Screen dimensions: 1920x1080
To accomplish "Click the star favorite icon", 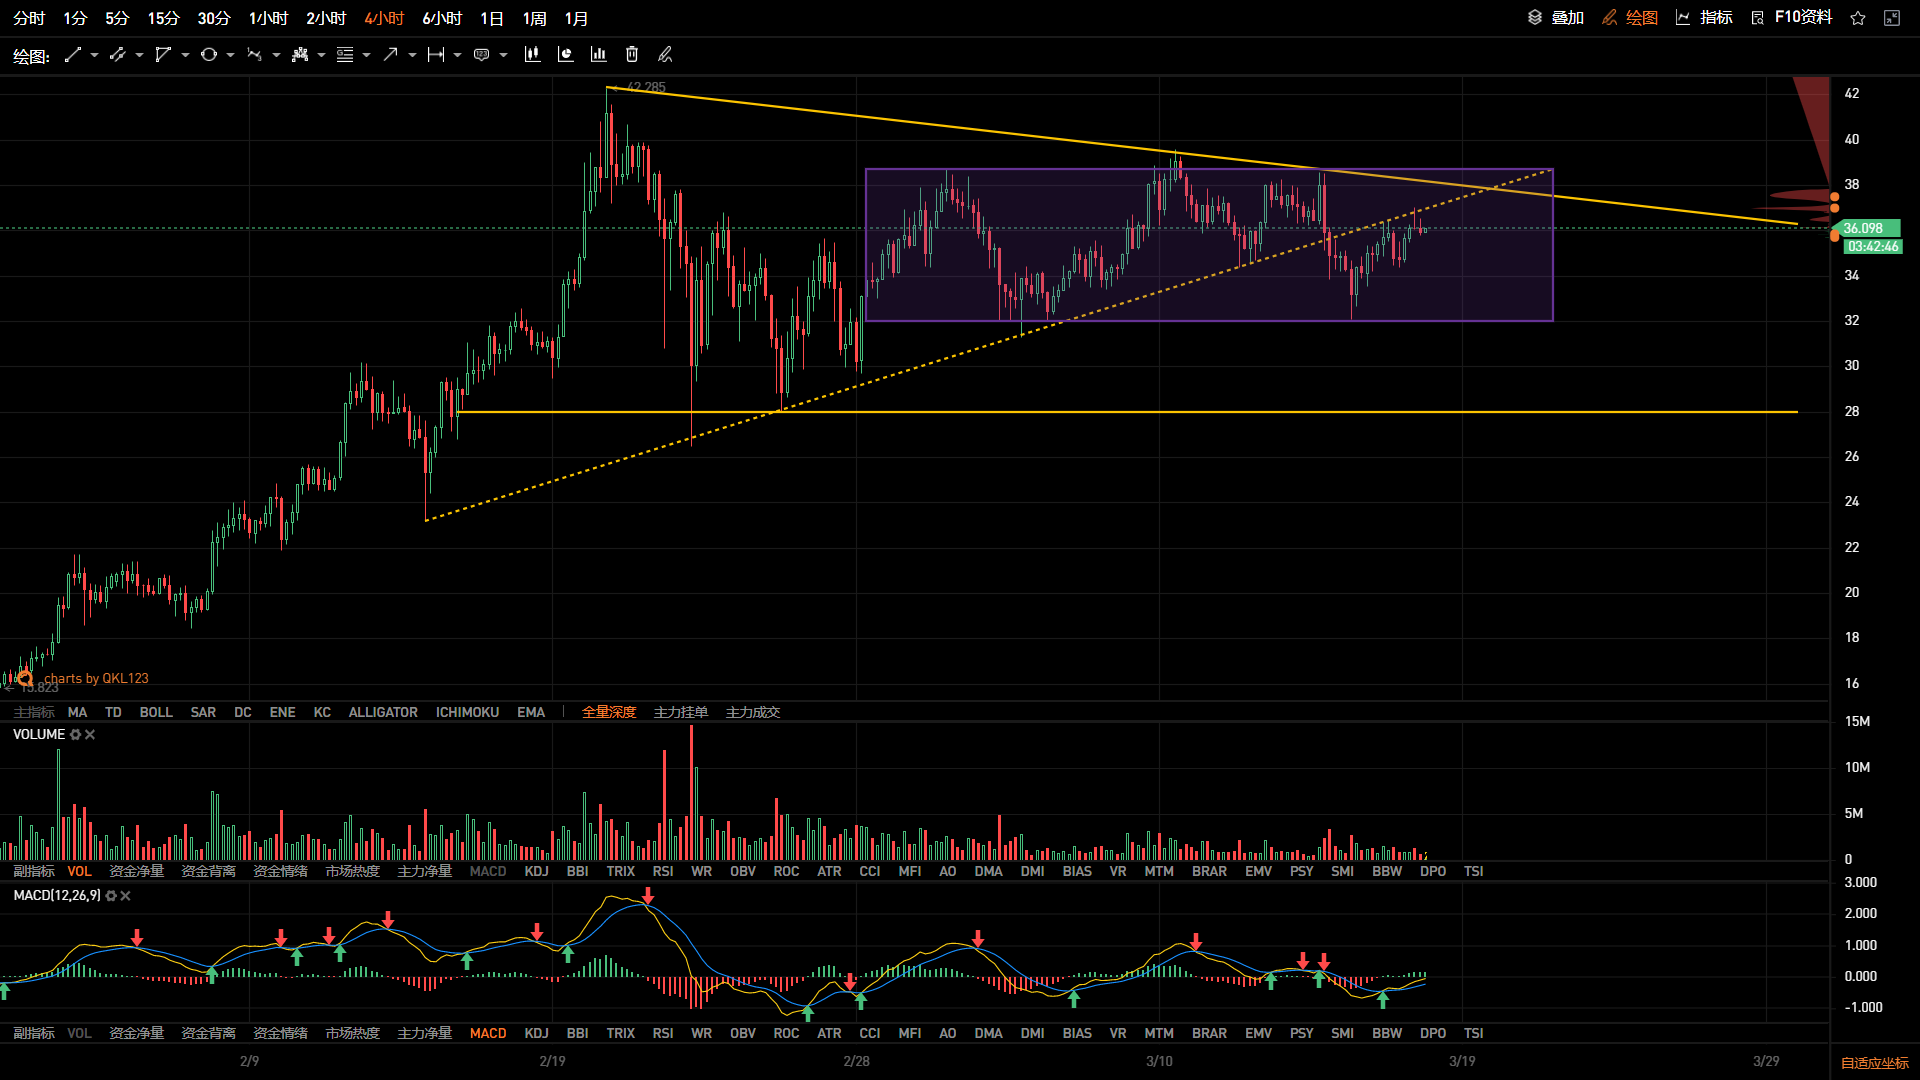I will [1858, 18].
